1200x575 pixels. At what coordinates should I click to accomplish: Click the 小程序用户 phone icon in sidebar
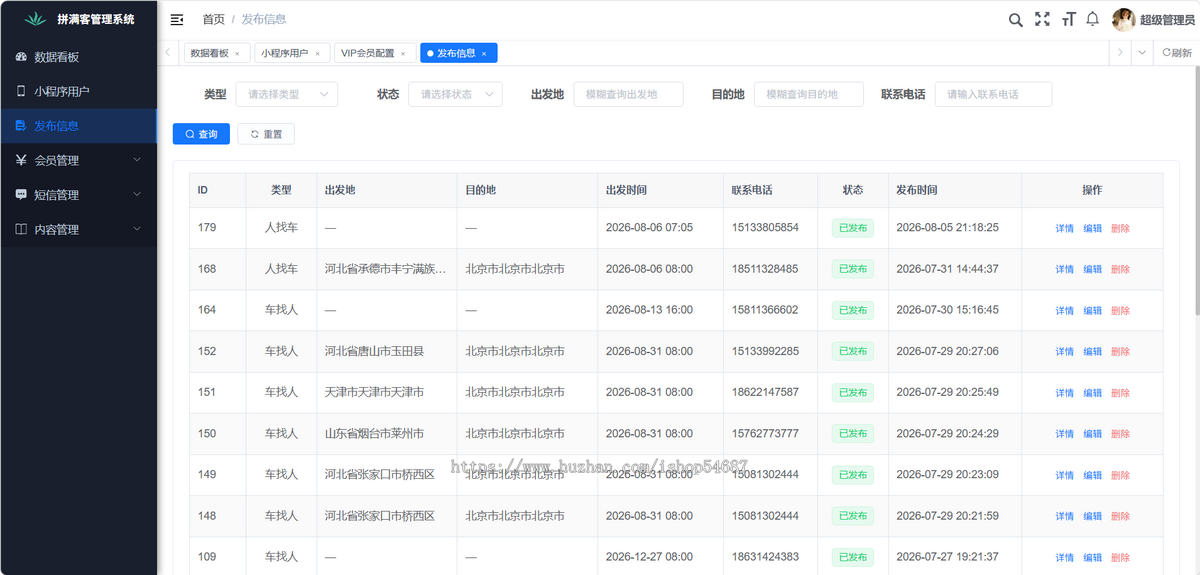coord(21,91)
